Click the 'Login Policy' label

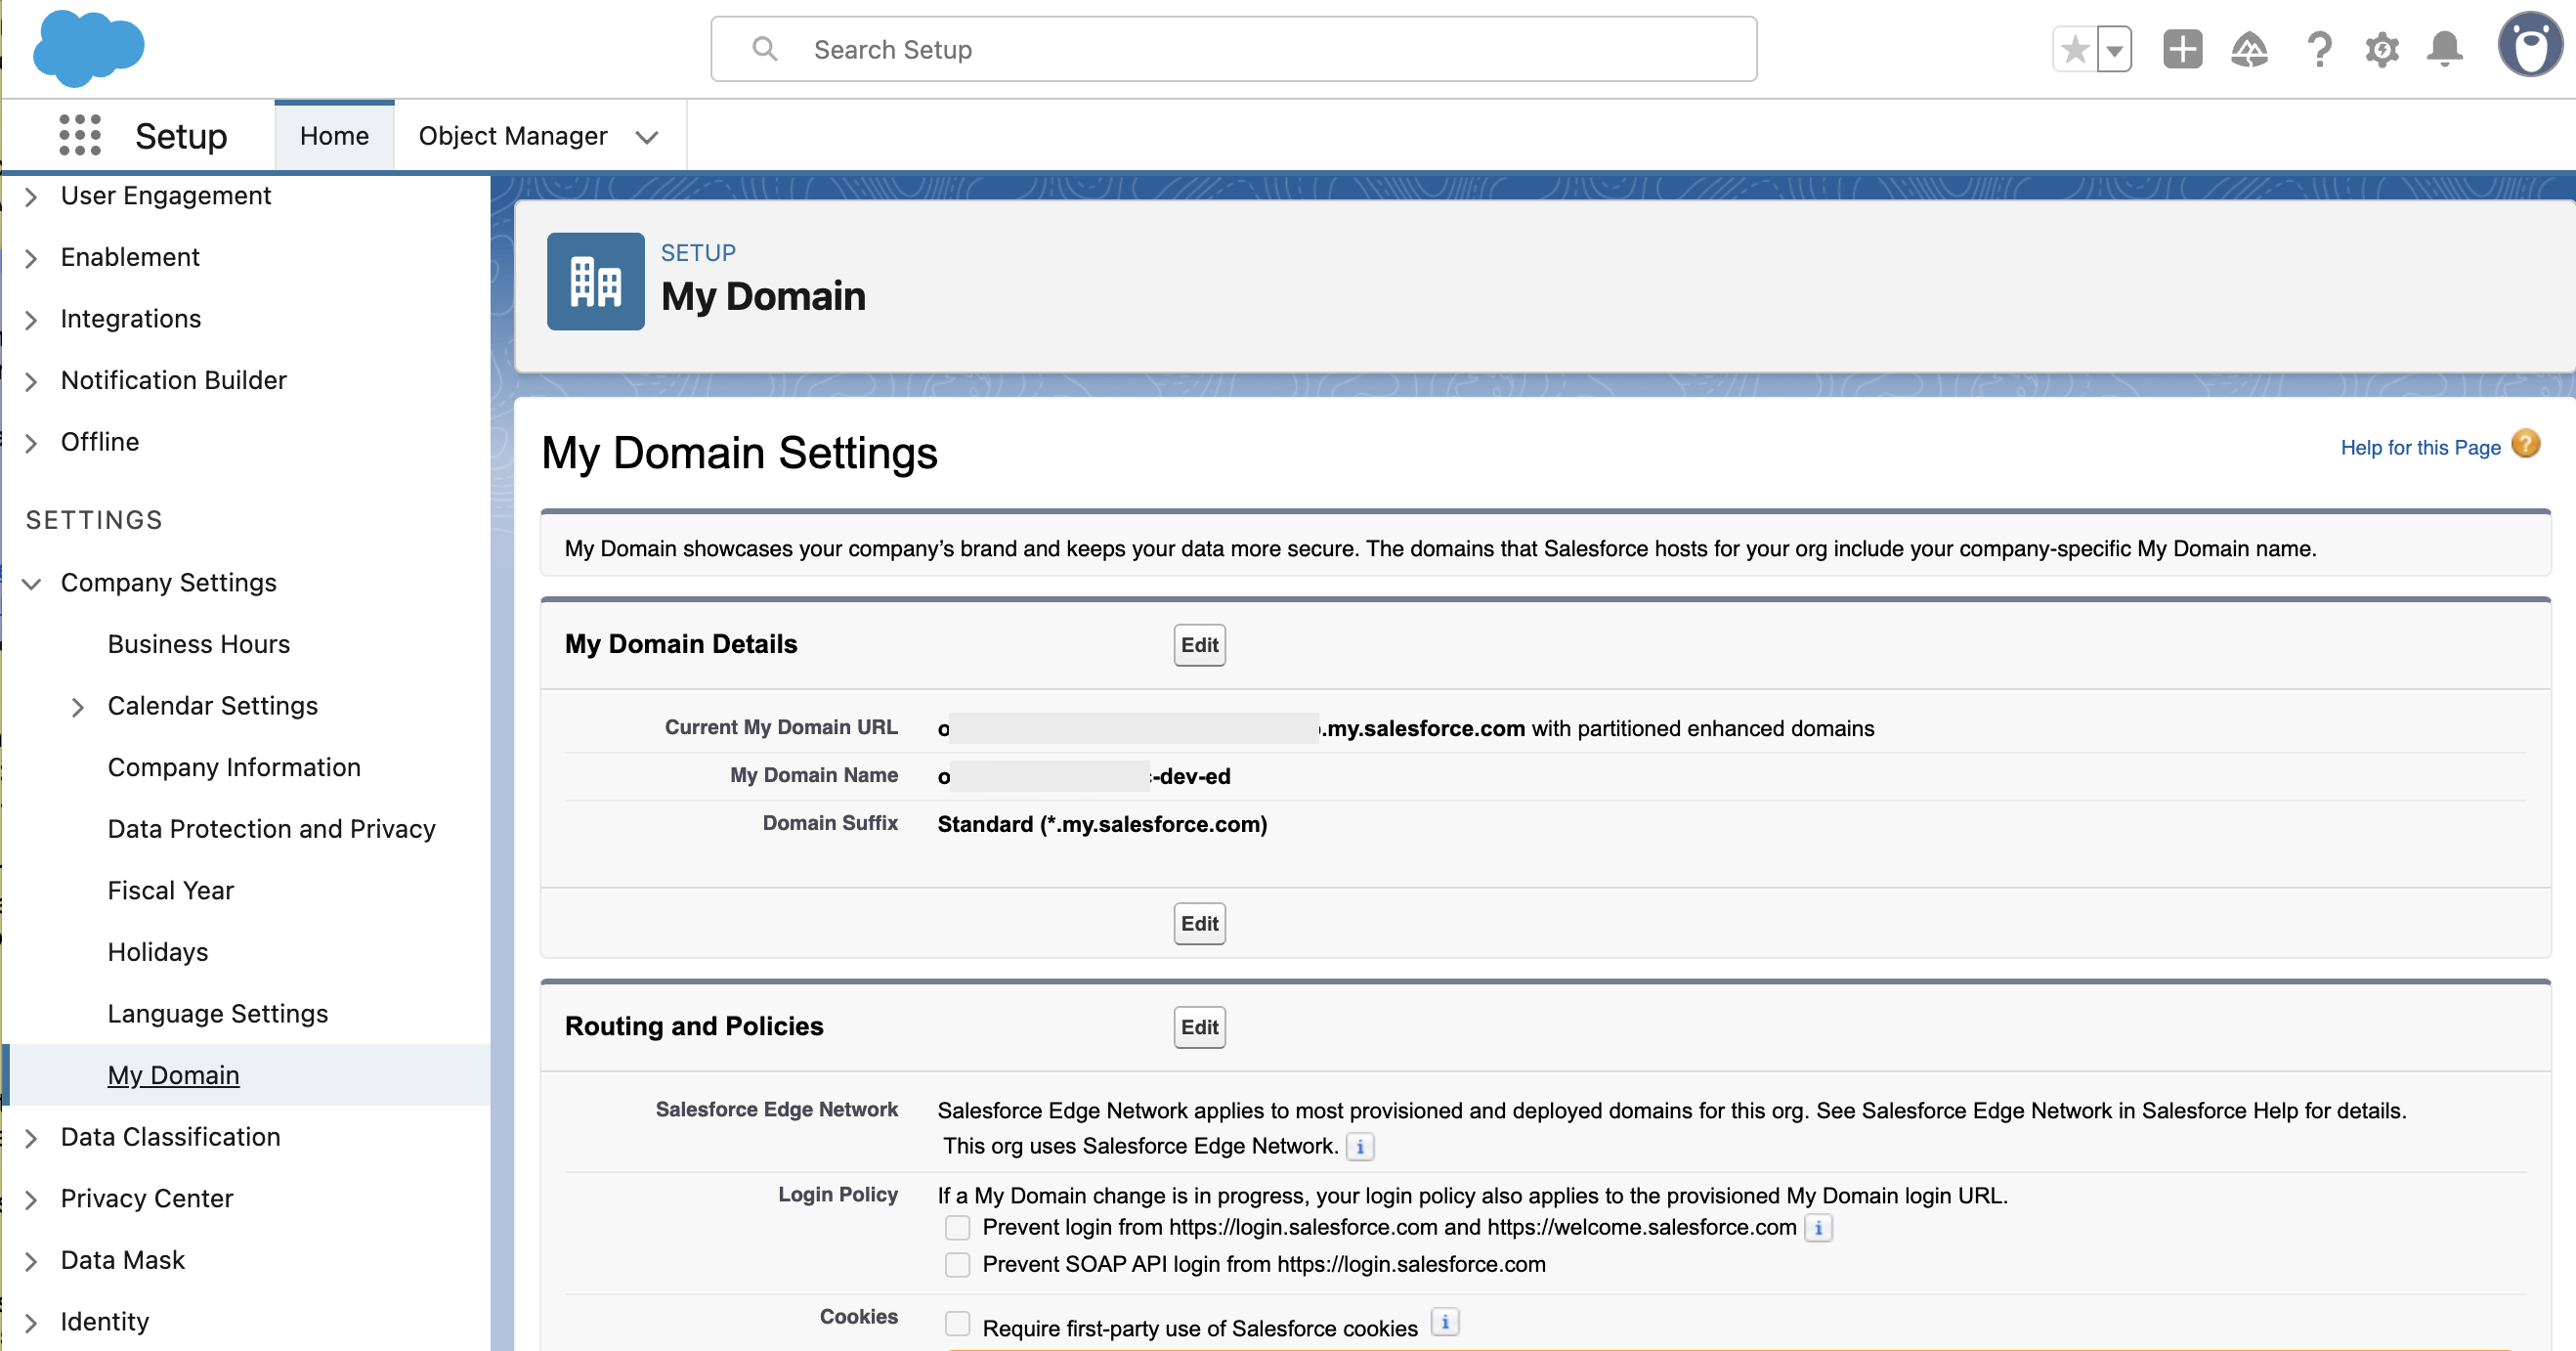838,1194
